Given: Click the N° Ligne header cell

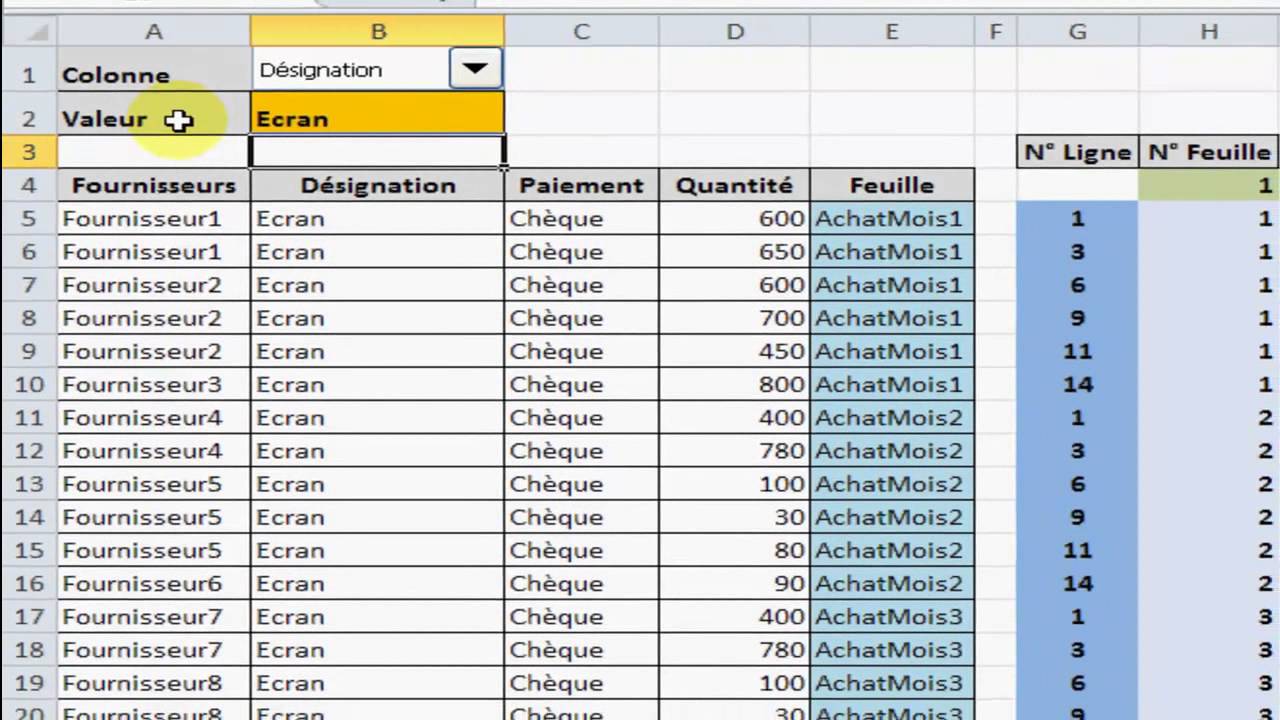Looking at the screenshot, I should tap(1077, 152).
